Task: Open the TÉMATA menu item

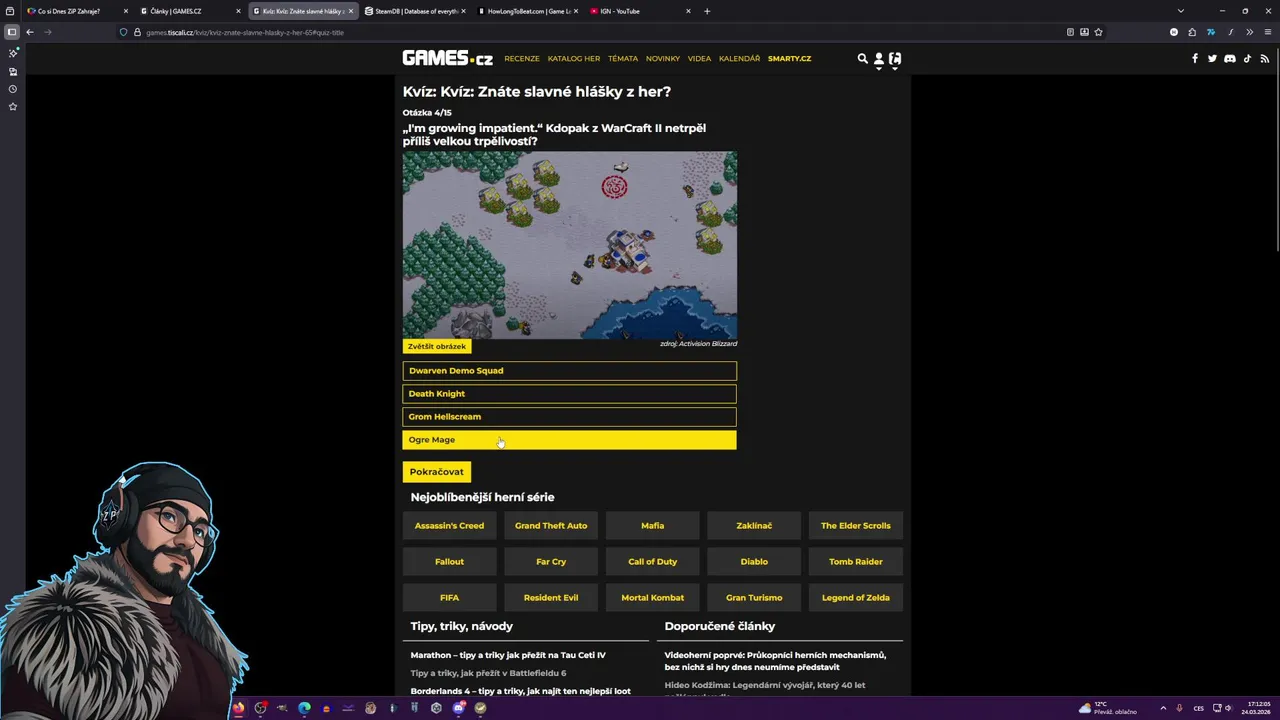Action: (x=623, y=59)
